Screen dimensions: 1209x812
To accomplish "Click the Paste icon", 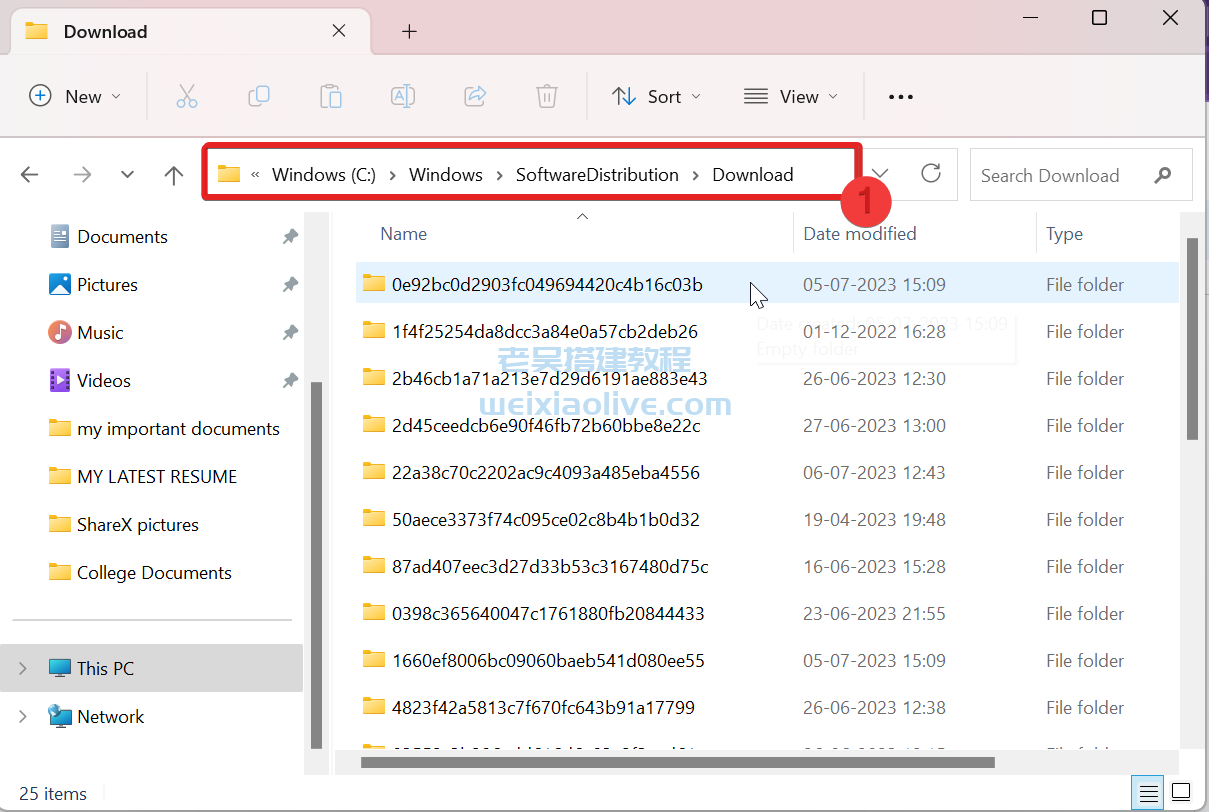I will click(331, 96).
